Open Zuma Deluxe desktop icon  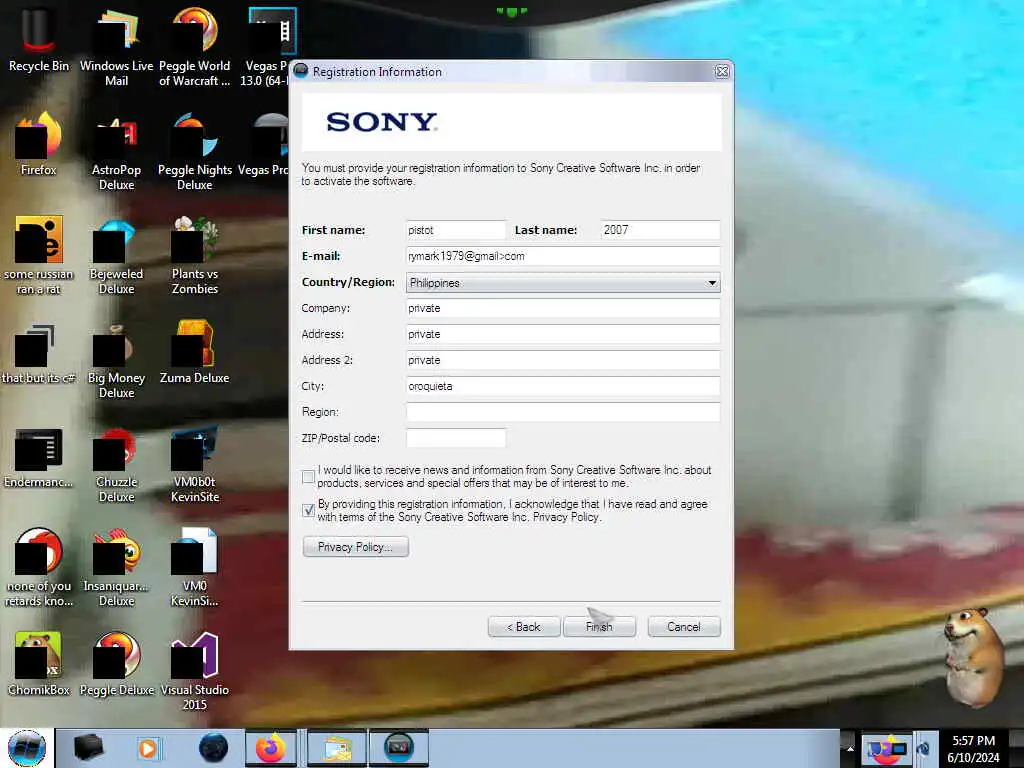point(195,353)
